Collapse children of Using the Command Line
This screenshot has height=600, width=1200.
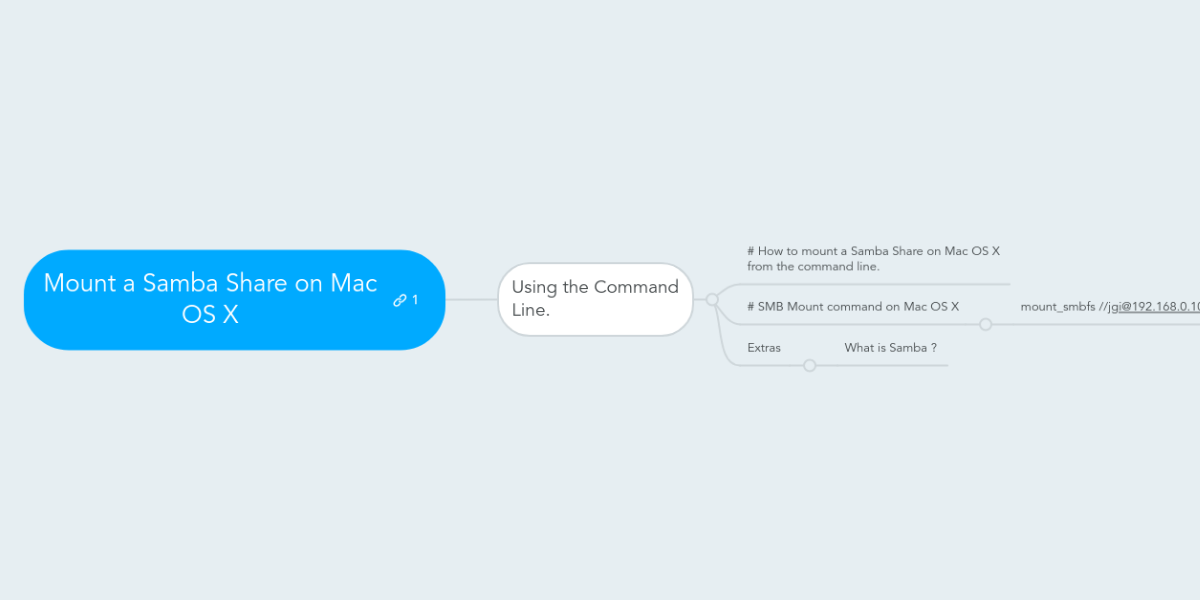click(712, 299)
